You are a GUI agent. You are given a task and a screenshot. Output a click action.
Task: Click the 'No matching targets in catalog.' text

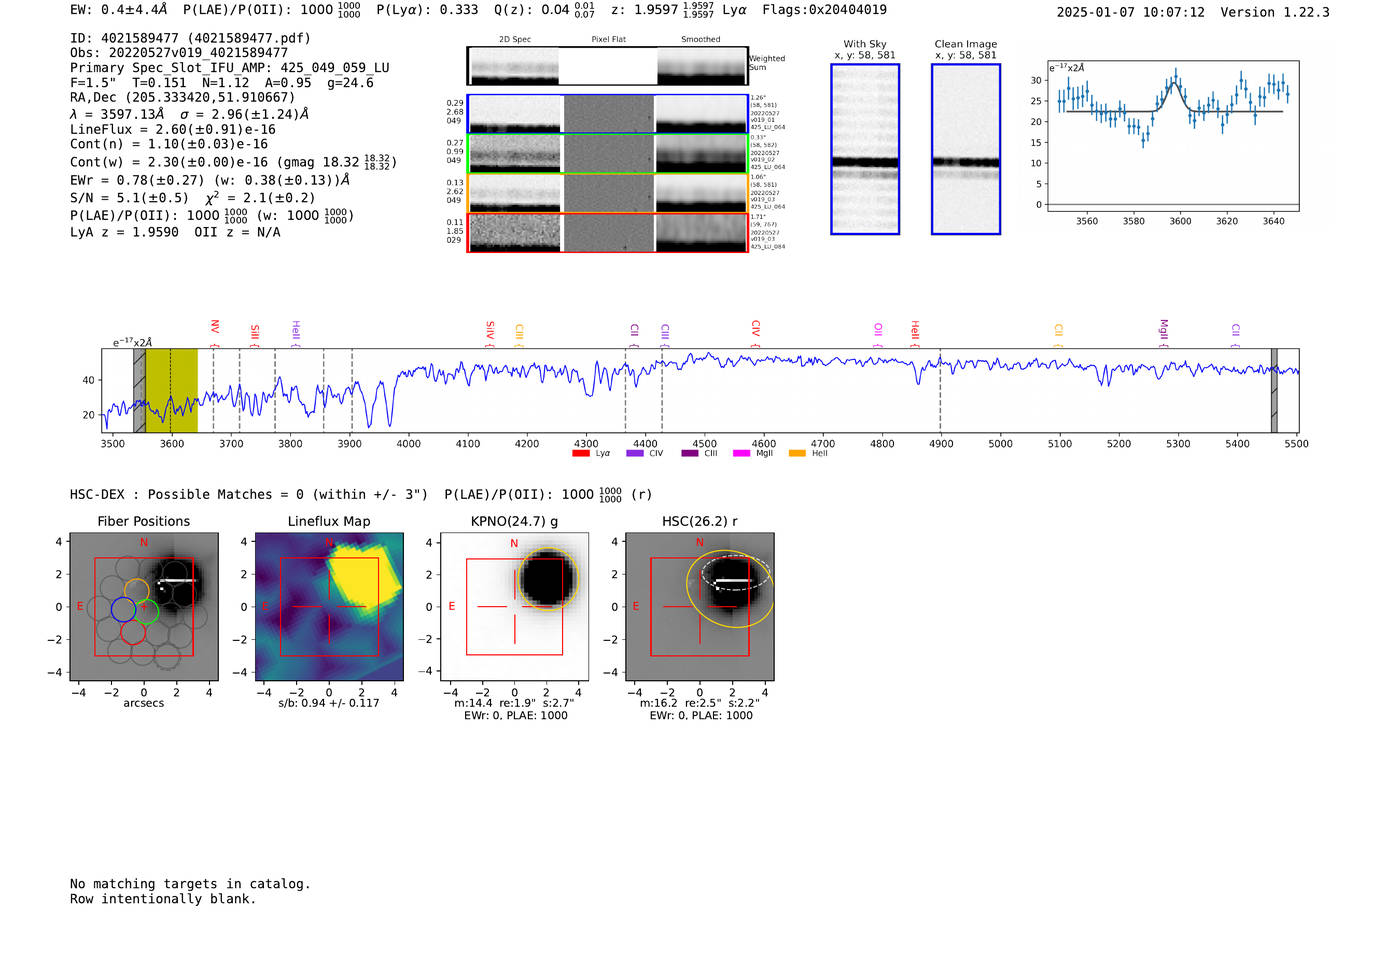(x=190, y=884)
